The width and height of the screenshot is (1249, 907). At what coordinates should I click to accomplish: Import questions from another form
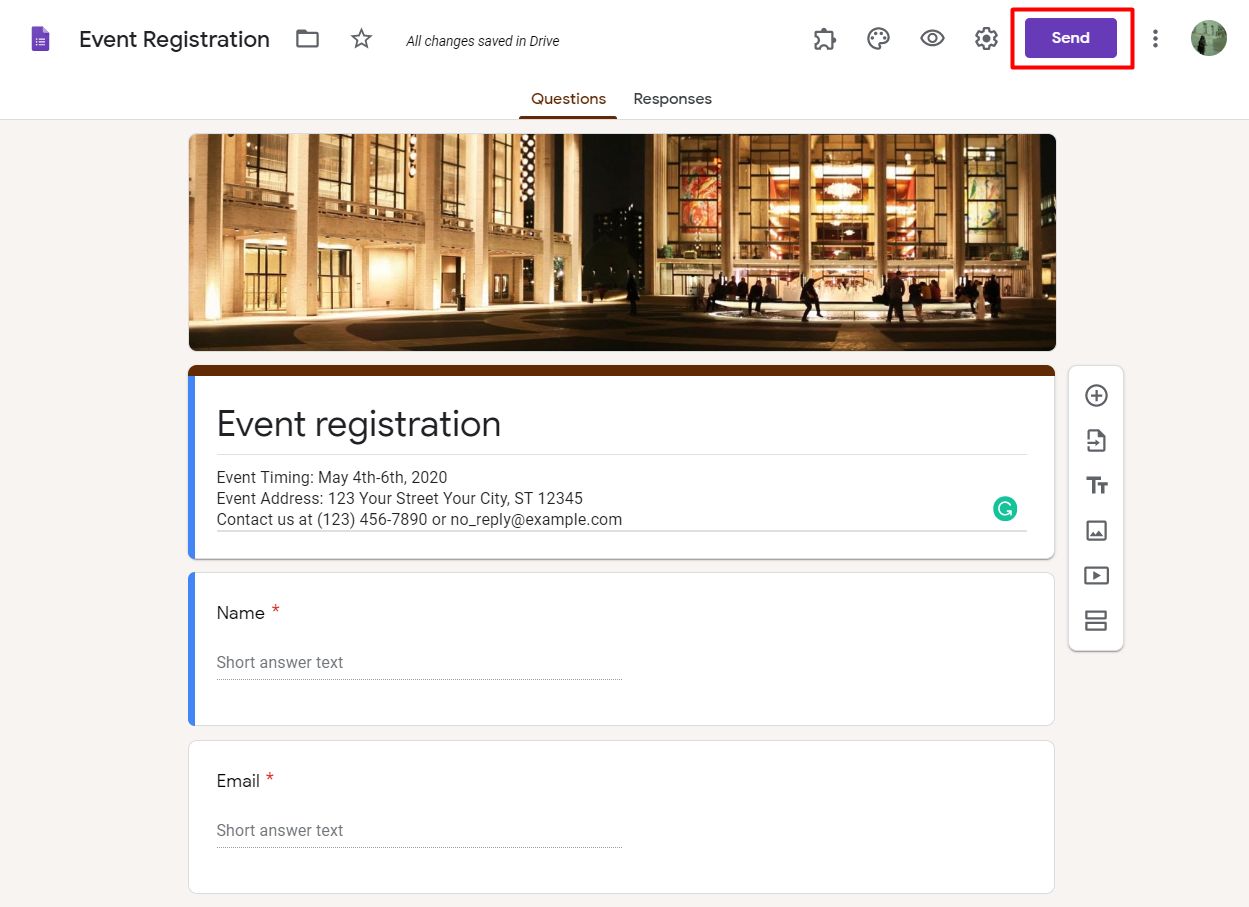pyautogui.click(x=1096, y=441)
